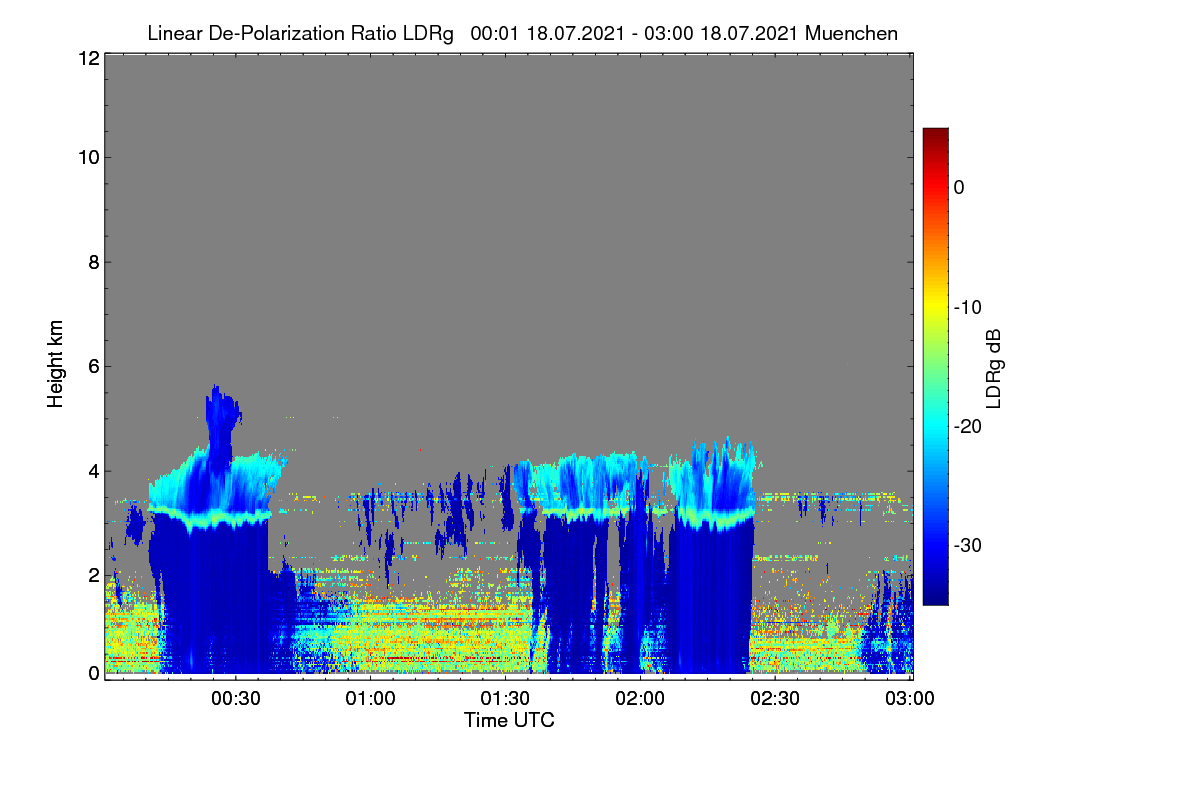Screen dimensions: 1200x800
Task: Click the plot title mentioning Muenchen
Action: (522, 33)
